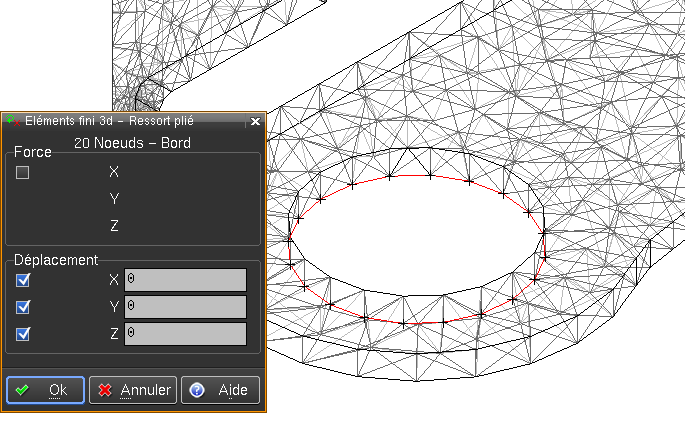Close the Eléments fini 3d dialog
Screen dimensions: 685x424
(x=255, y=121)
